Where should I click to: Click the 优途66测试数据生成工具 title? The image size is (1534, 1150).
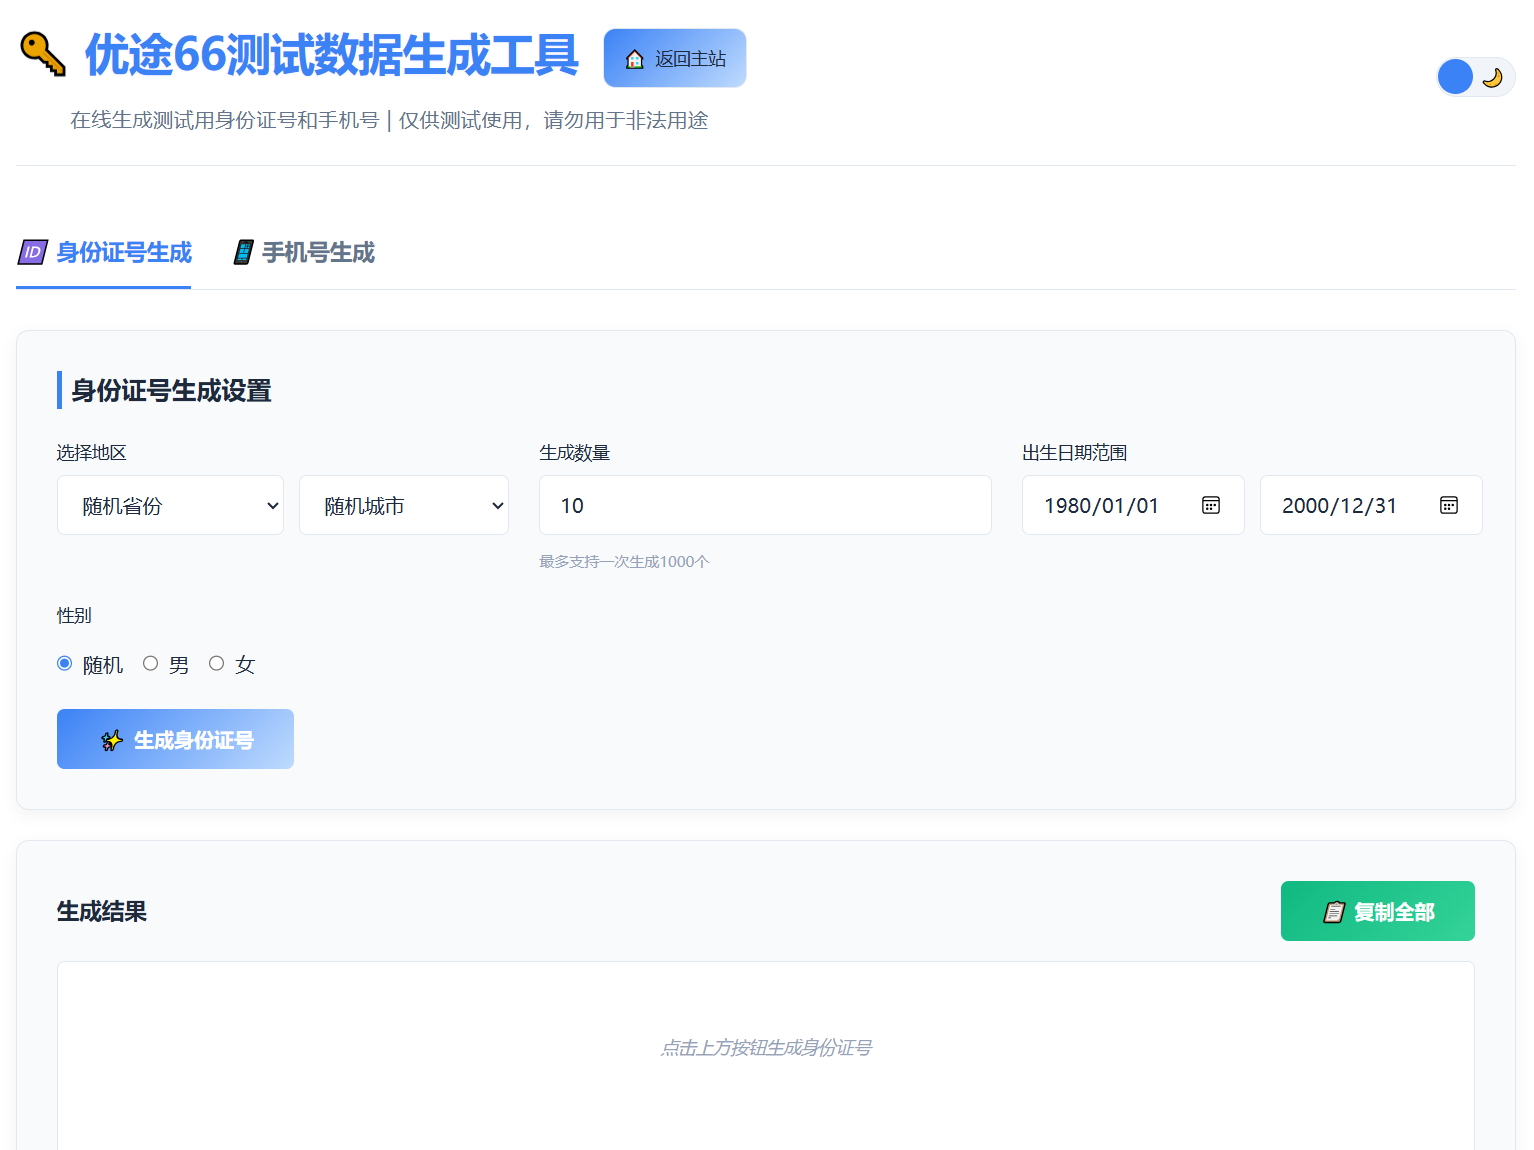(x=332, y=55)
